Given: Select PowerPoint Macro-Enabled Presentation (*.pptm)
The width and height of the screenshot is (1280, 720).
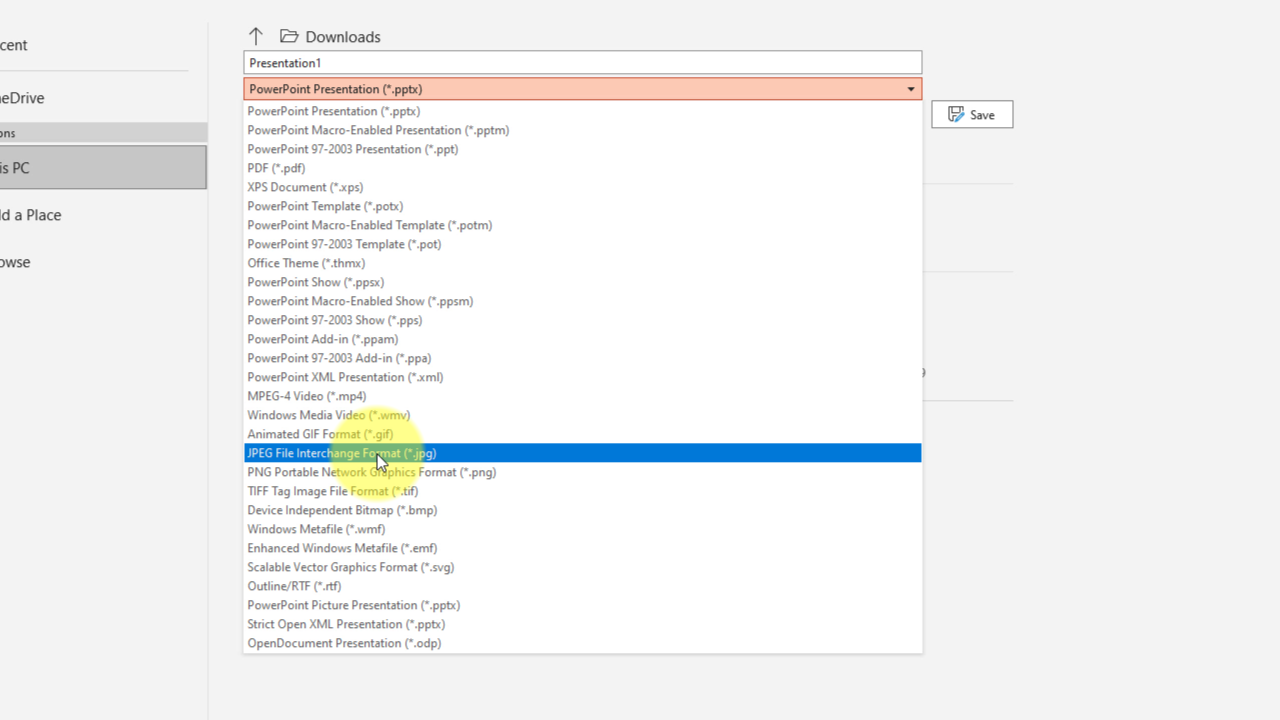Looking at the screenshot, I should click(x=582, y=130).
